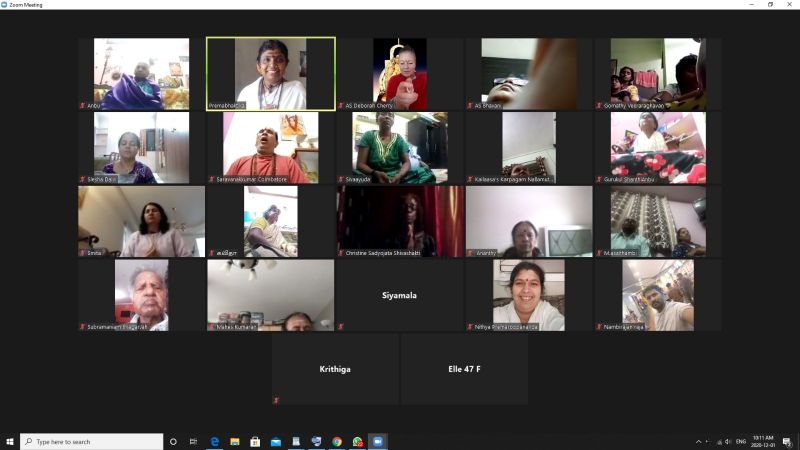Click the Krithiga participant tile
This screenshot has width=800, height=450.
[335, 369]
